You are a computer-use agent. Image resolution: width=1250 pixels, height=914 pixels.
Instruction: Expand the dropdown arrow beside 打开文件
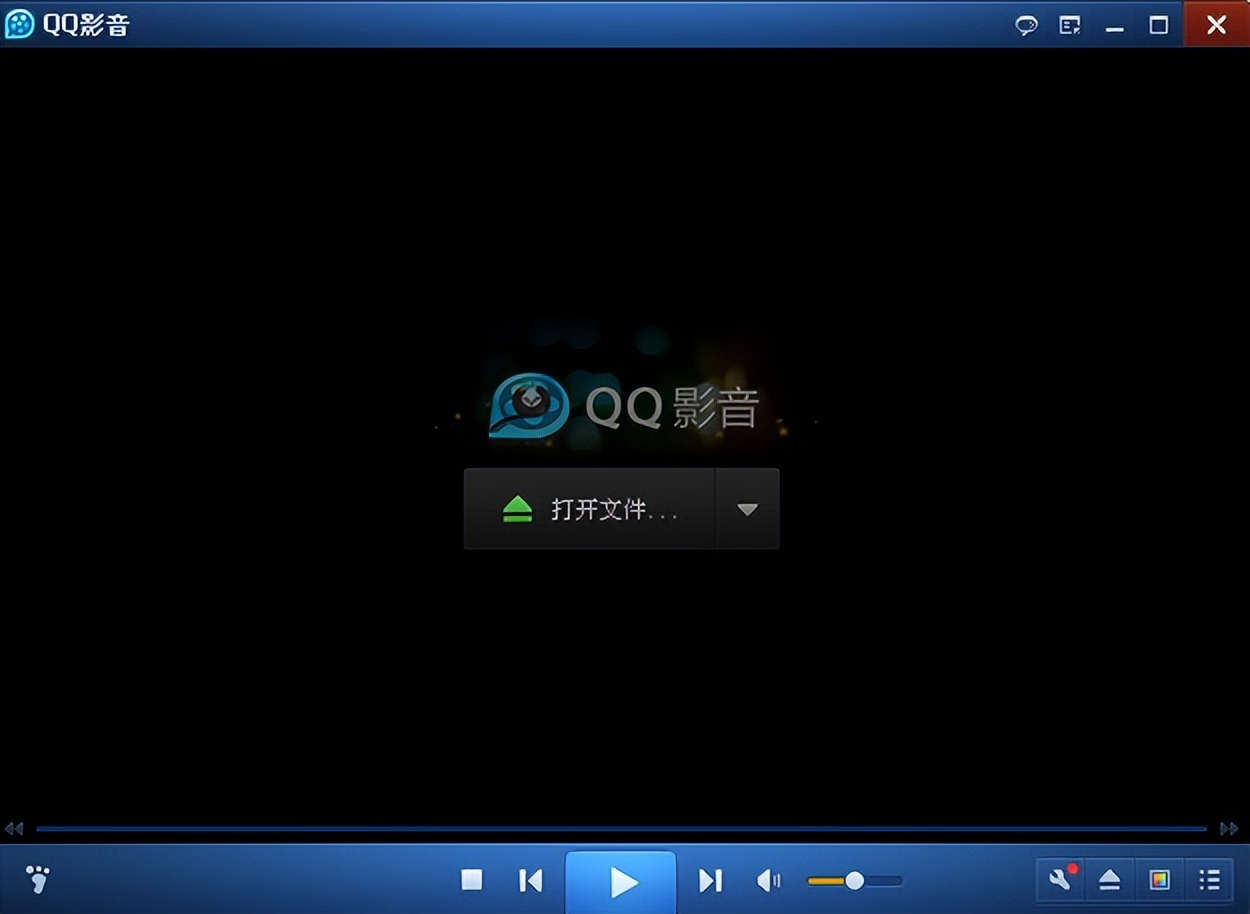click(747, 509)
